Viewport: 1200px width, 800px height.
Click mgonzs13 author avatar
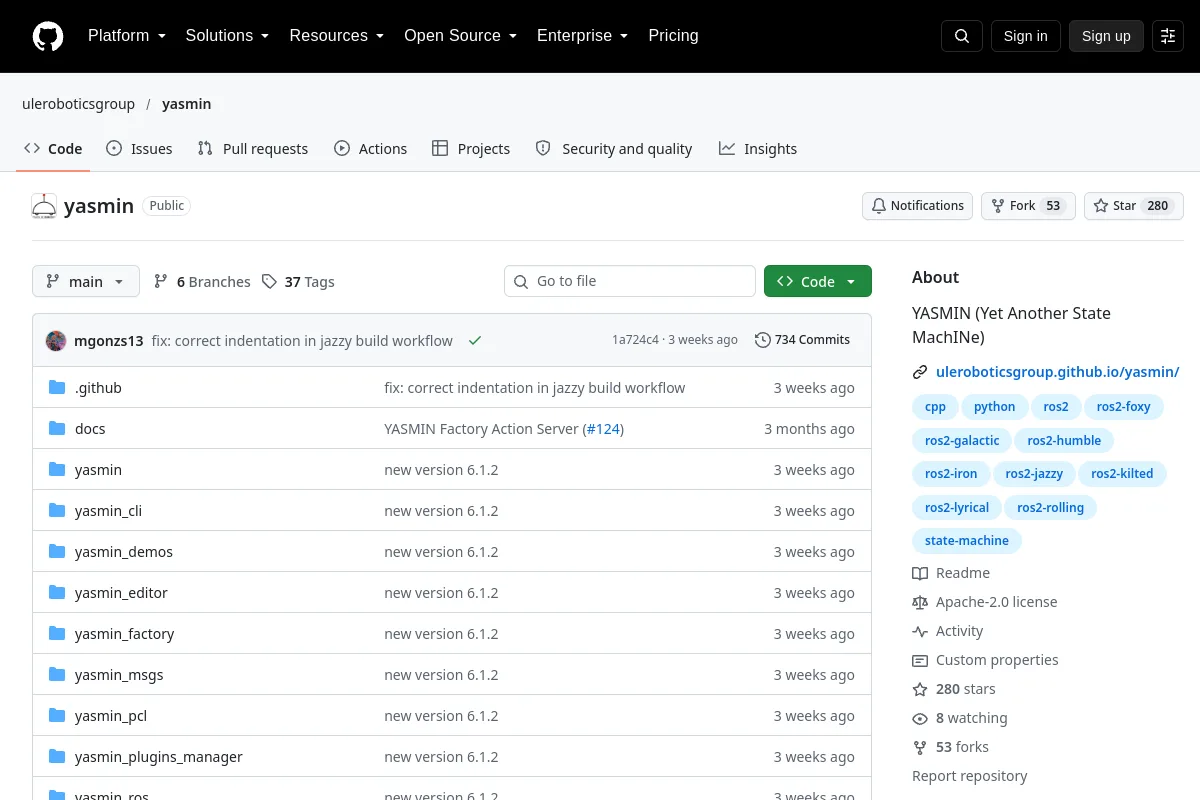(56, 340)
